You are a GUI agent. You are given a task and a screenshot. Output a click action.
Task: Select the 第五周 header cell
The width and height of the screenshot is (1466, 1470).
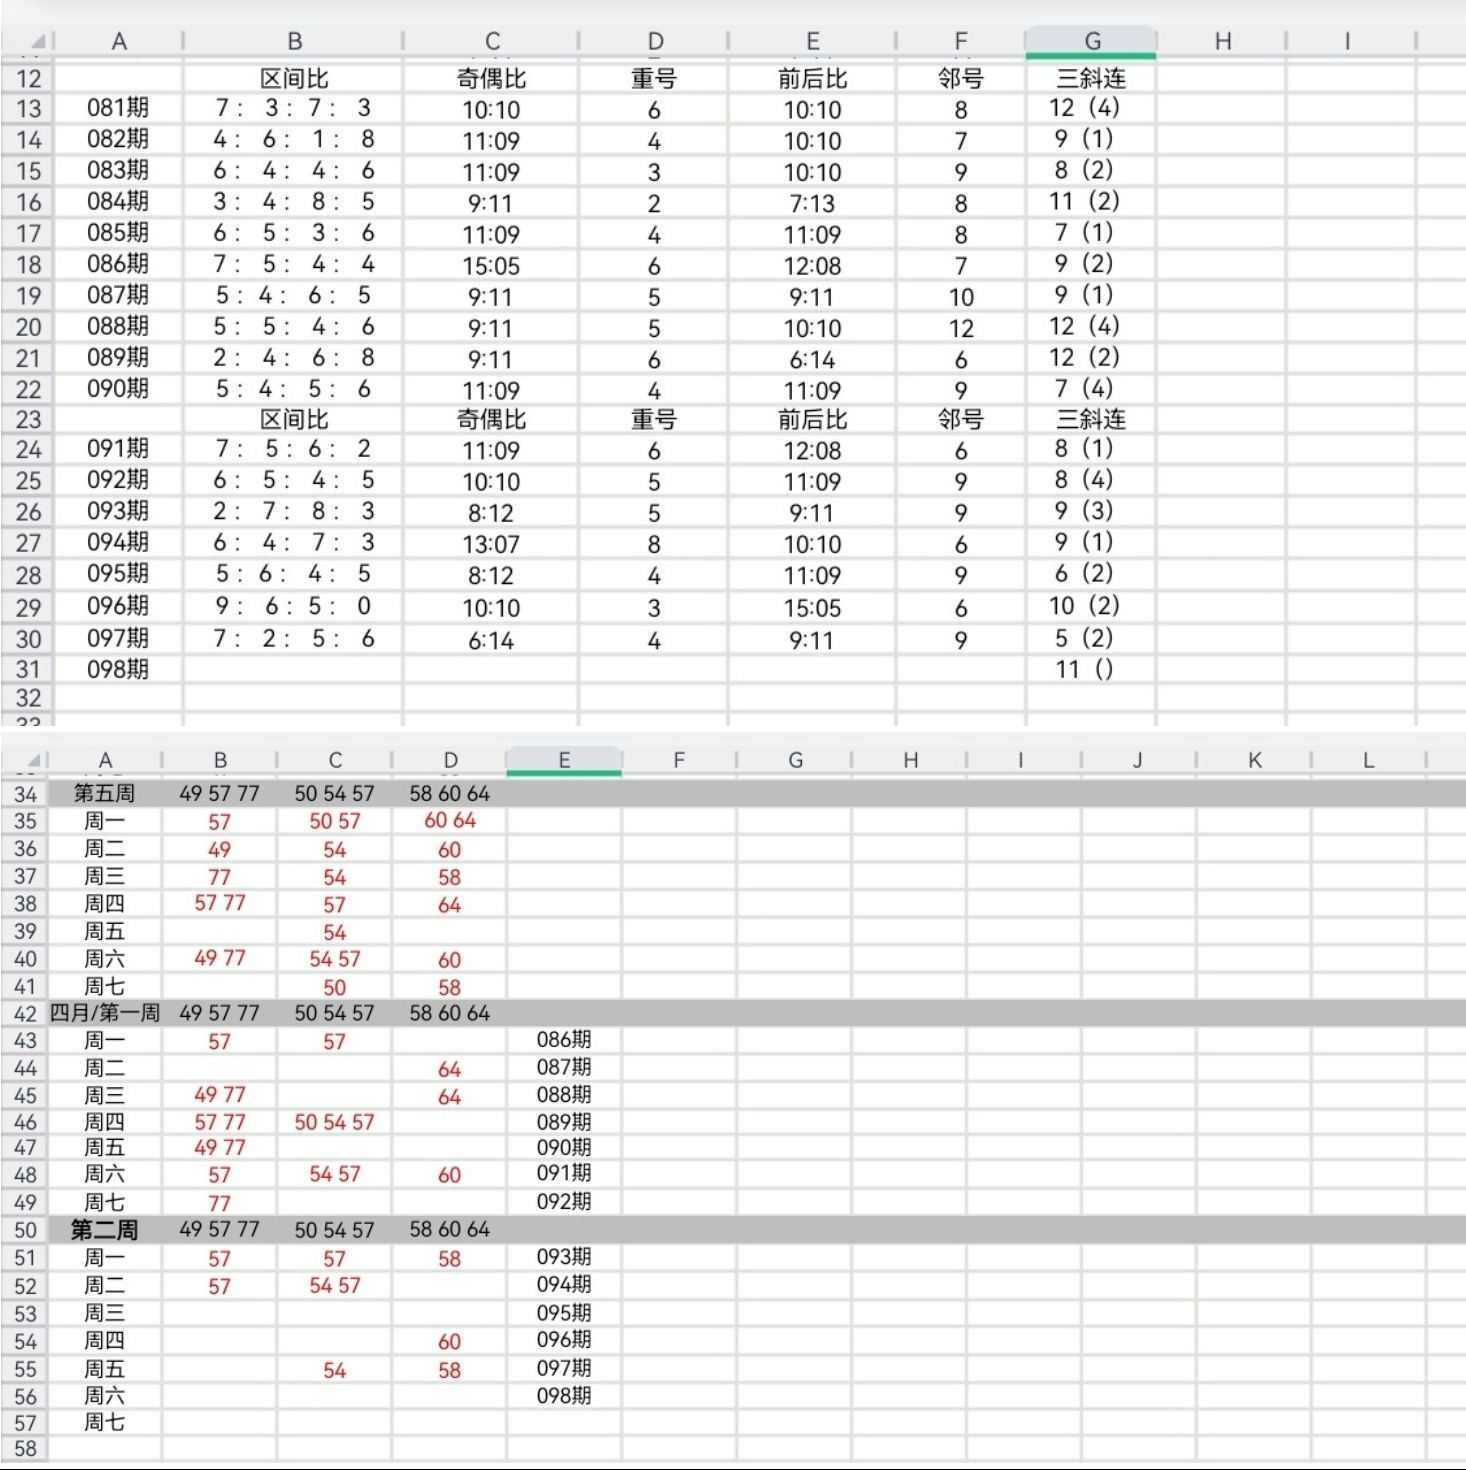pos(105,793)
